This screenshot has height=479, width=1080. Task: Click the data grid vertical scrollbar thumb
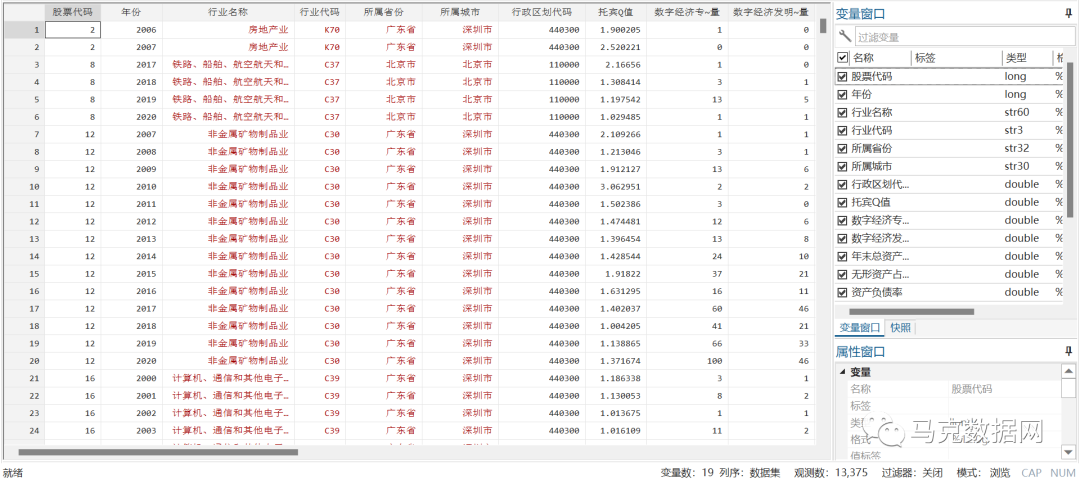click(822, 26)
